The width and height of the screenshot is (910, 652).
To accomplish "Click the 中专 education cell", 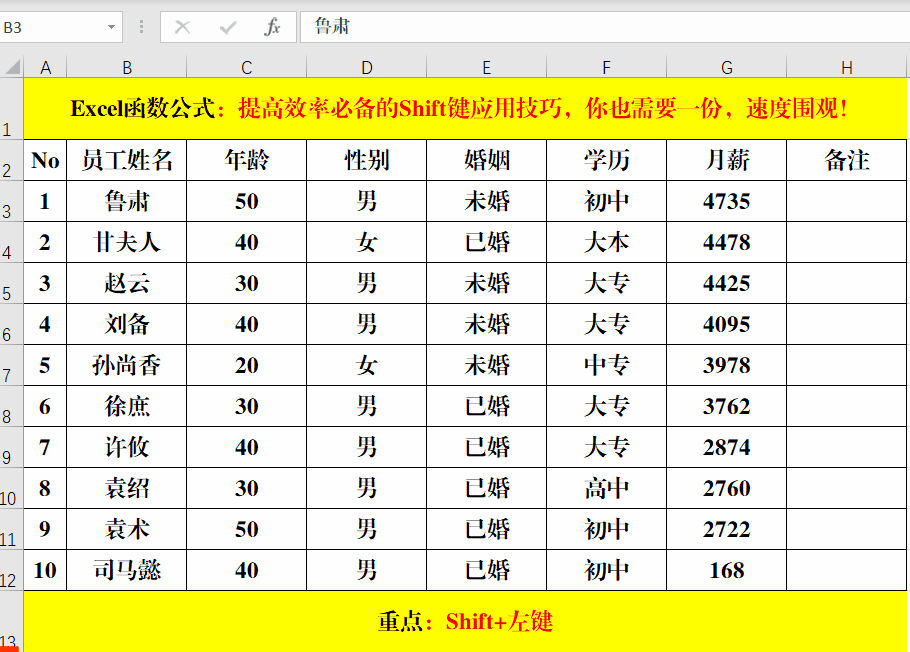I will tap(606, 365).
